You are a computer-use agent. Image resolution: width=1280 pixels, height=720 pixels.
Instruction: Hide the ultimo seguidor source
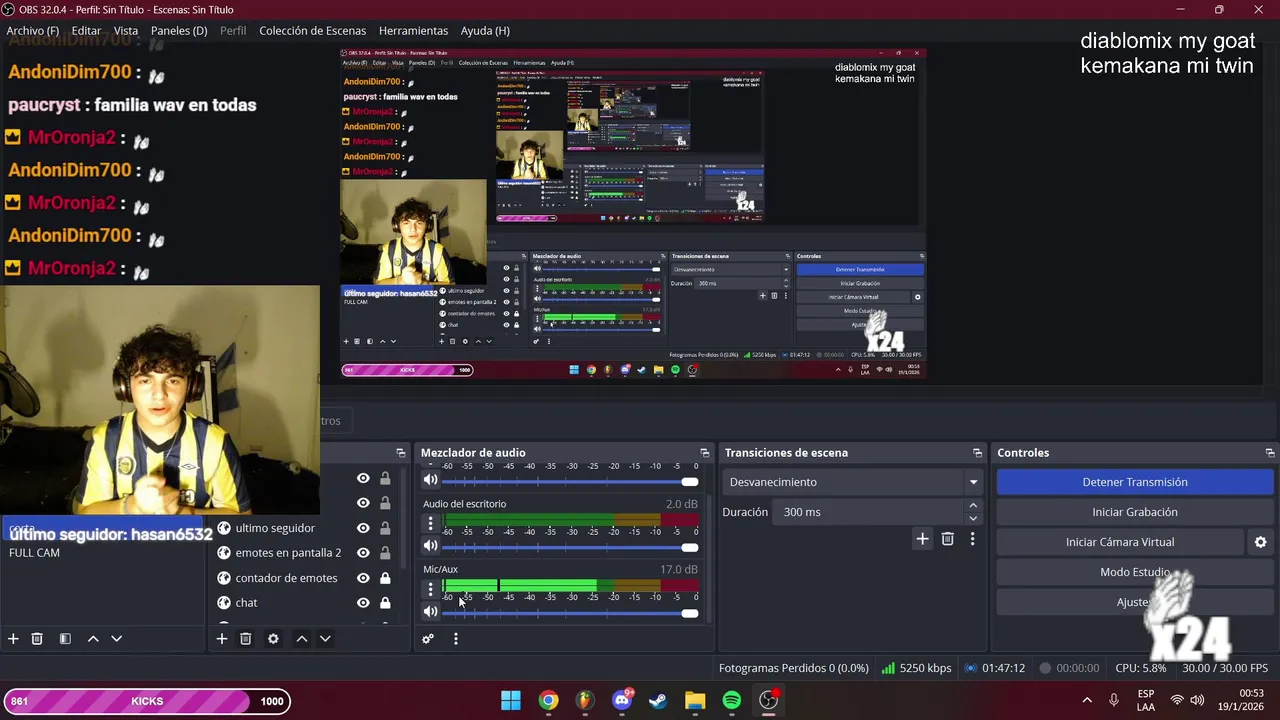pyautogui.click(x=363, y=528)
